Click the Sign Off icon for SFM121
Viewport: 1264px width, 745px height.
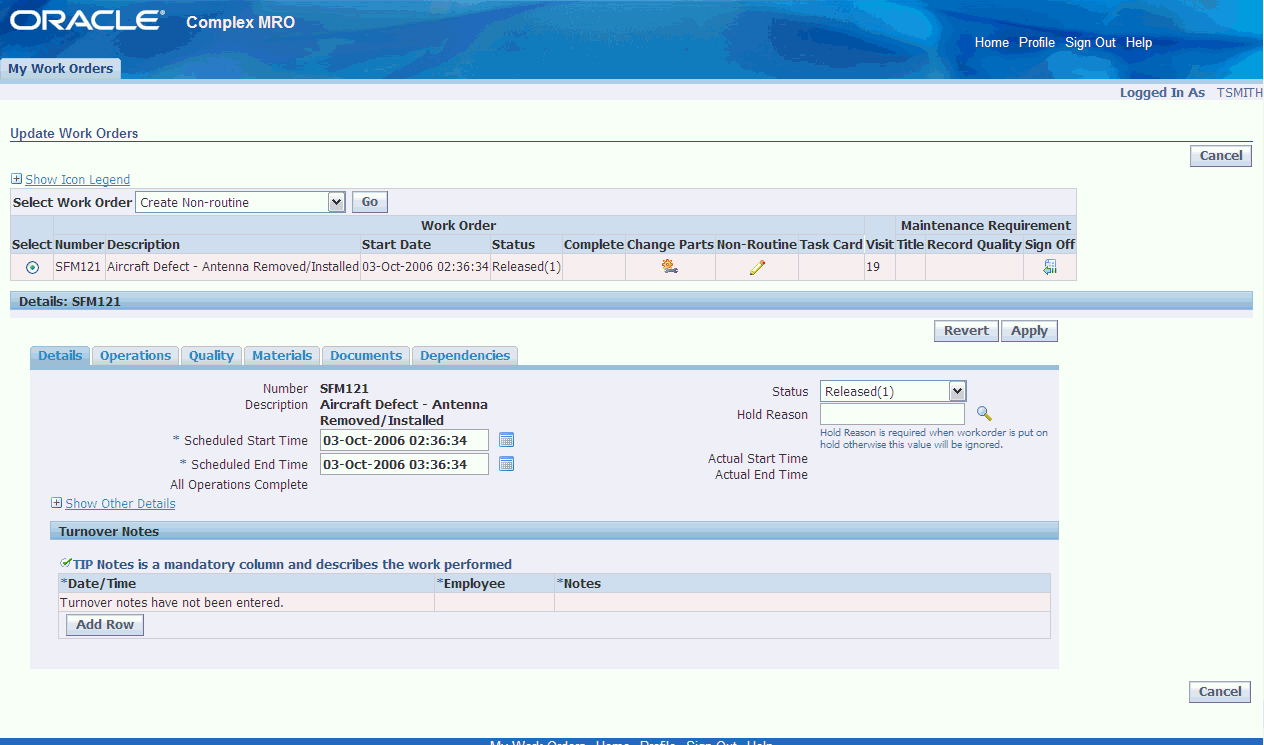coord(1050,267)
